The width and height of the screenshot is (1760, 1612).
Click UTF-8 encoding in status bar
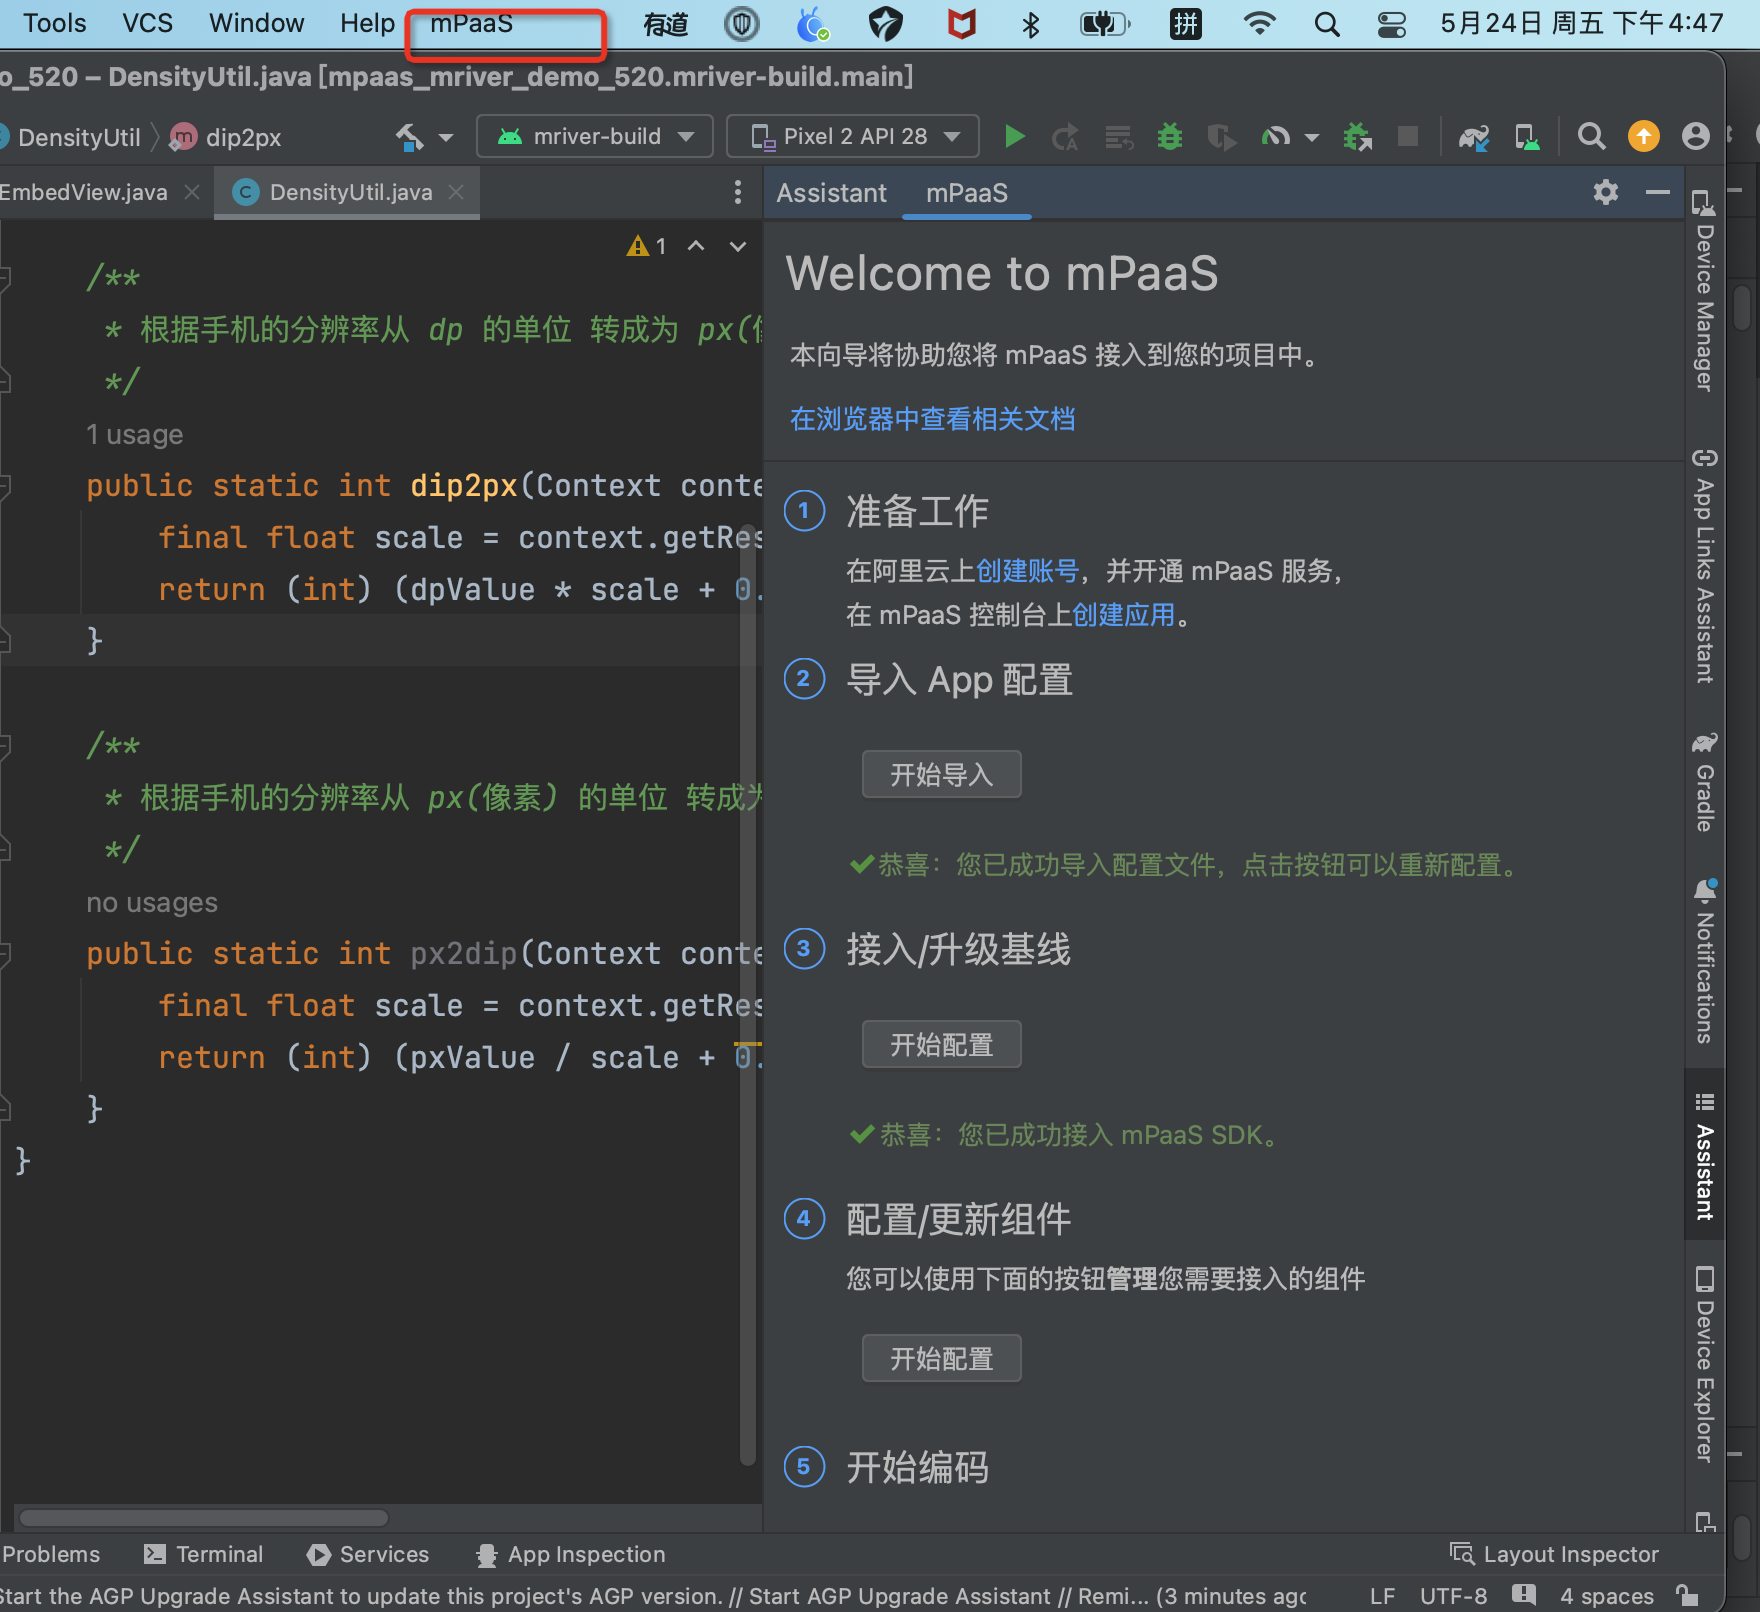pyautogui.click(x=1453, y=1596)
